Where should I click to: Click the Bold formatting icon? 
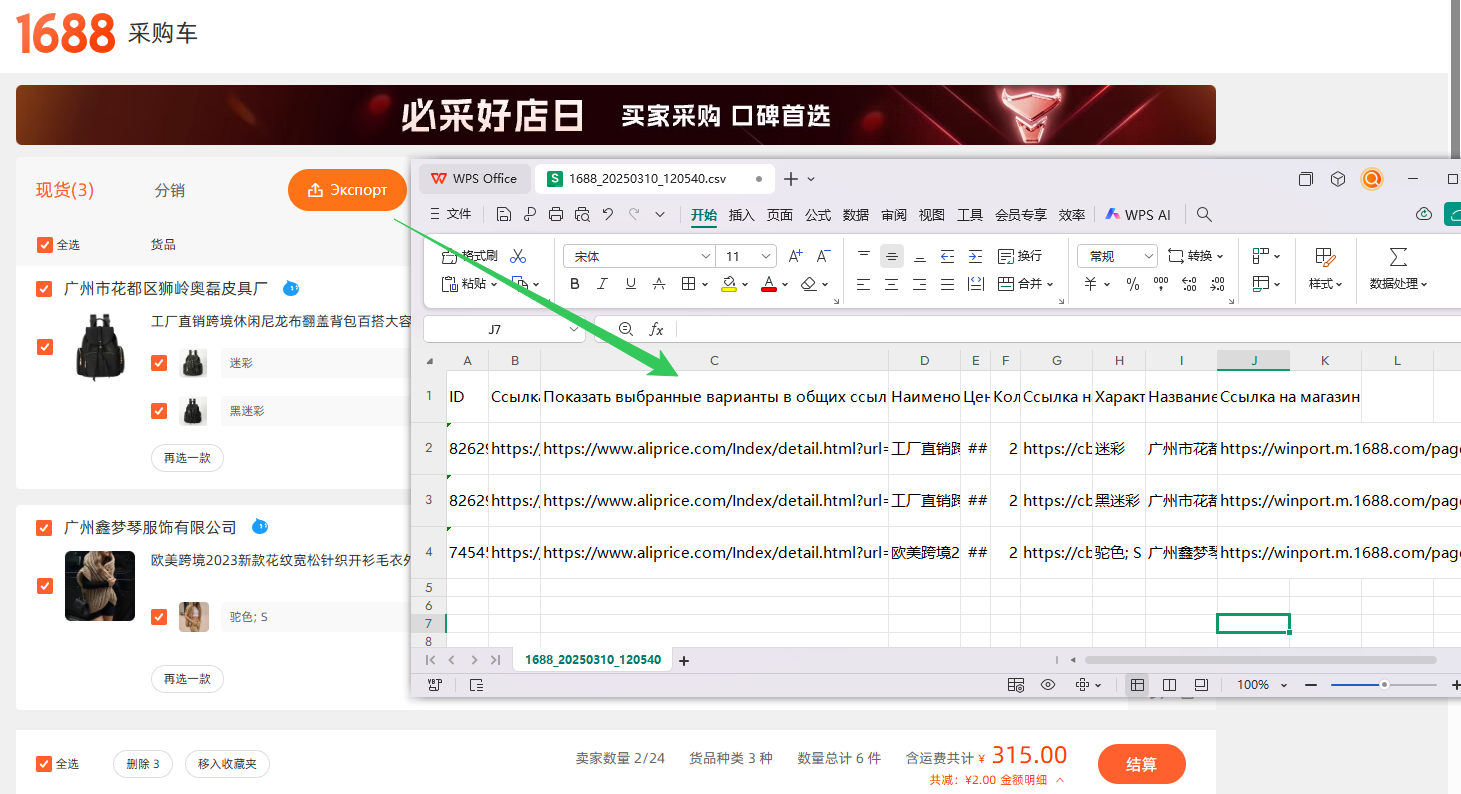coord(575,284)
